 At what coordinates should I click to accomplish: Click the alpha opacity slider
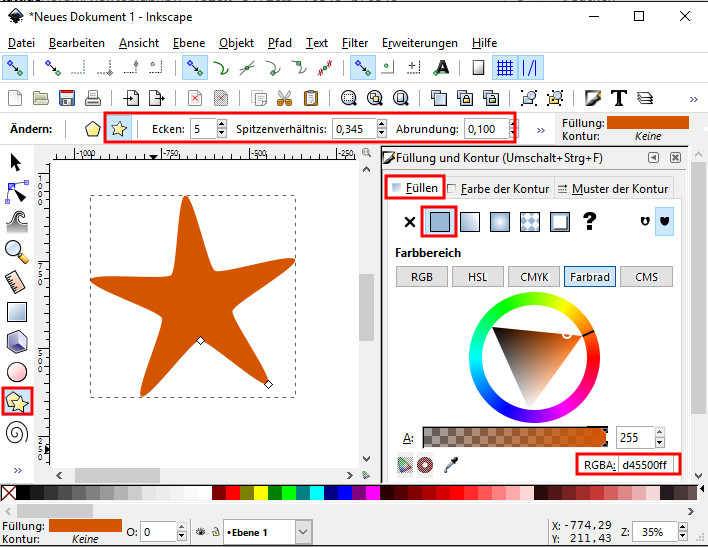click(x=514, y=437)
